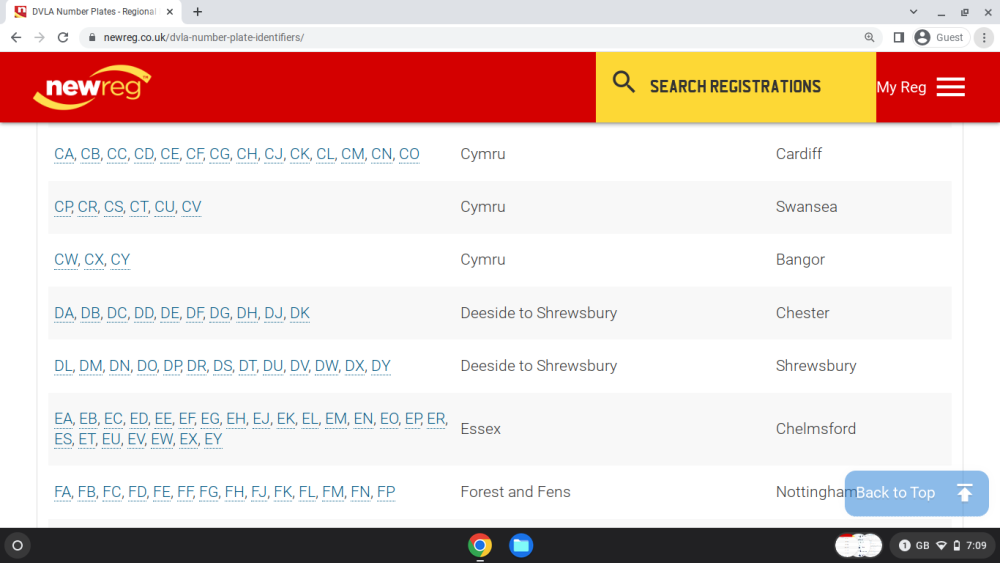Select the Swansea office text
The image size is (1000, 563).
pos(806,207)
